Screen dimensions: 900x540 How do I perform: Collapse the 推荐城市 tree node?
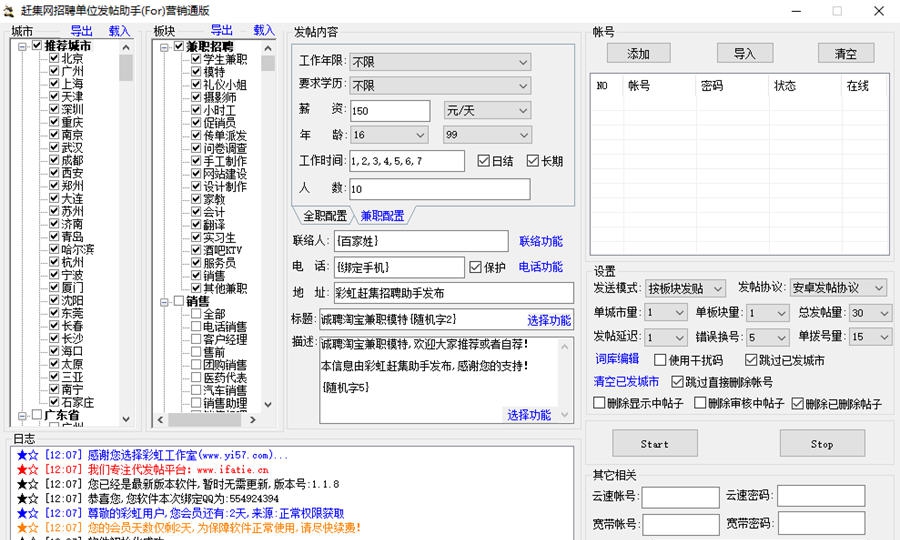[x=22, y=46]
